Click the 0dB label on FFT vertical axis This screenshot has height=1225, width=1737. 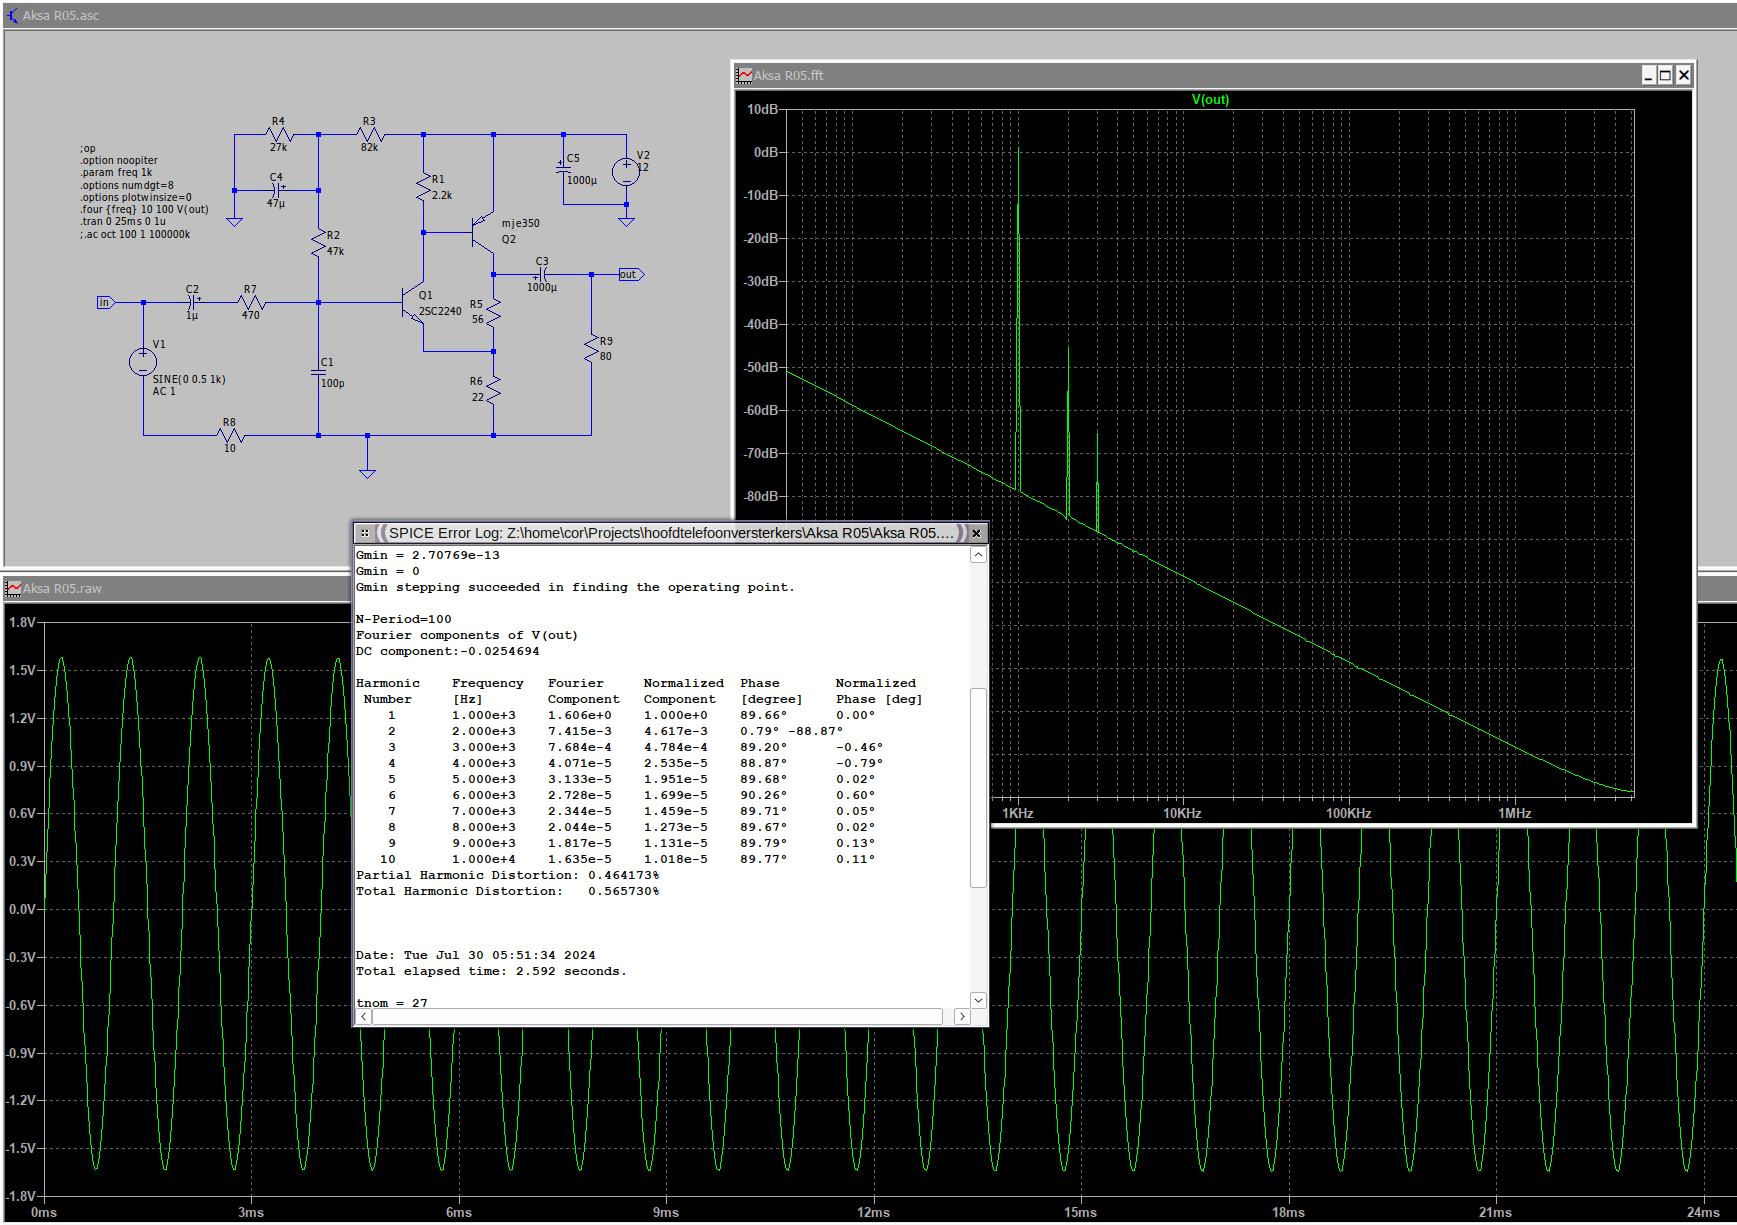[x=766, y=152]
